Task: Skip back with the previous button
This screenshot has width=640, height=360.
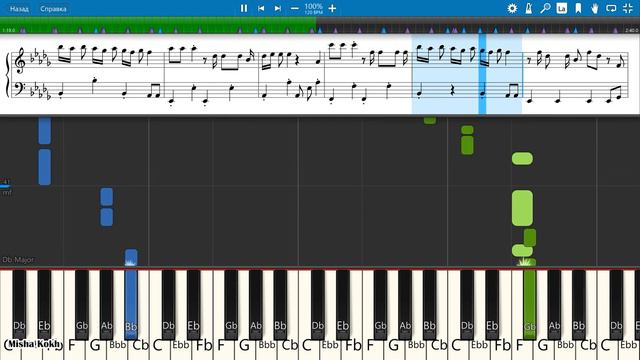Action: point(261,8)
